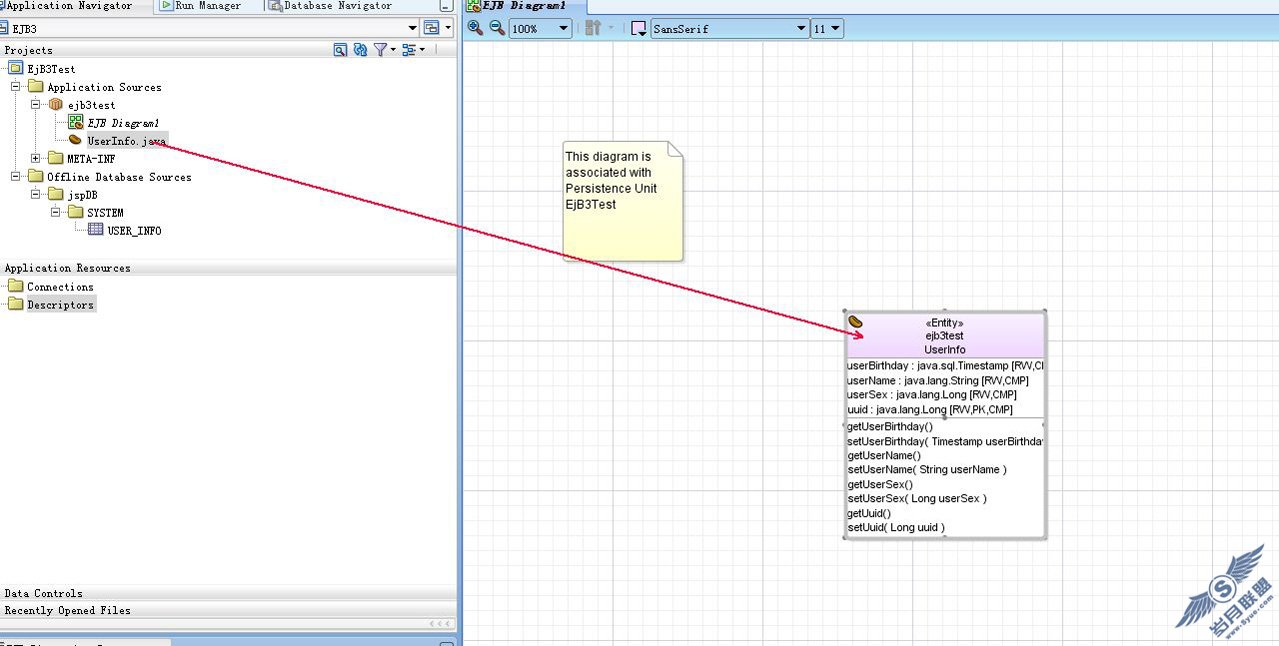The height and width of the screenshot is (646, 1279).
Task: Select the getUserName() method
Action: 884,455
